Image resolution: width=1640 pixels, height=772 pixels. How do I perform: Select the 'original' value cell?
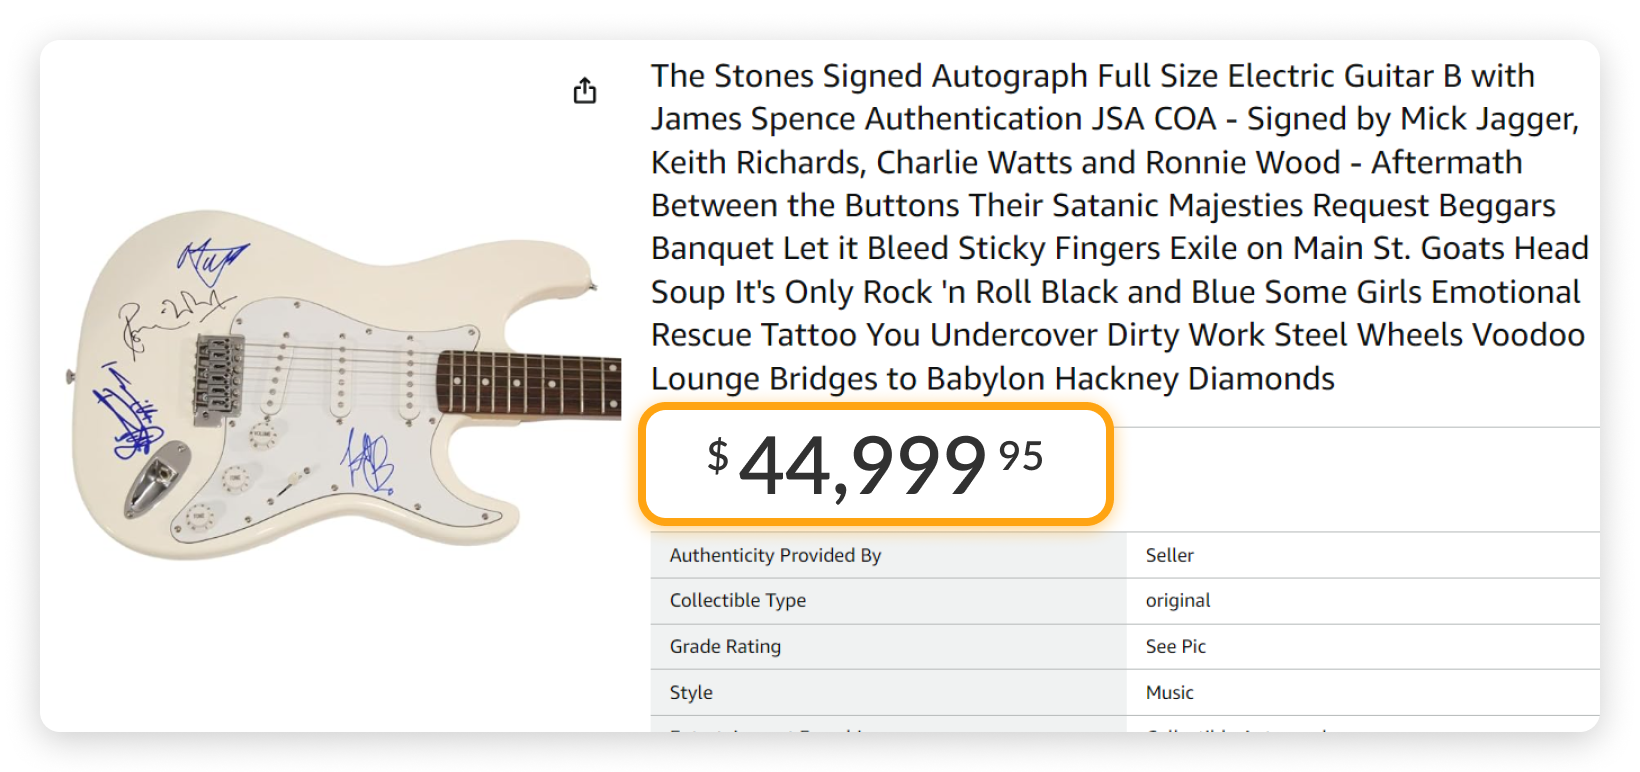(1178, 600)
